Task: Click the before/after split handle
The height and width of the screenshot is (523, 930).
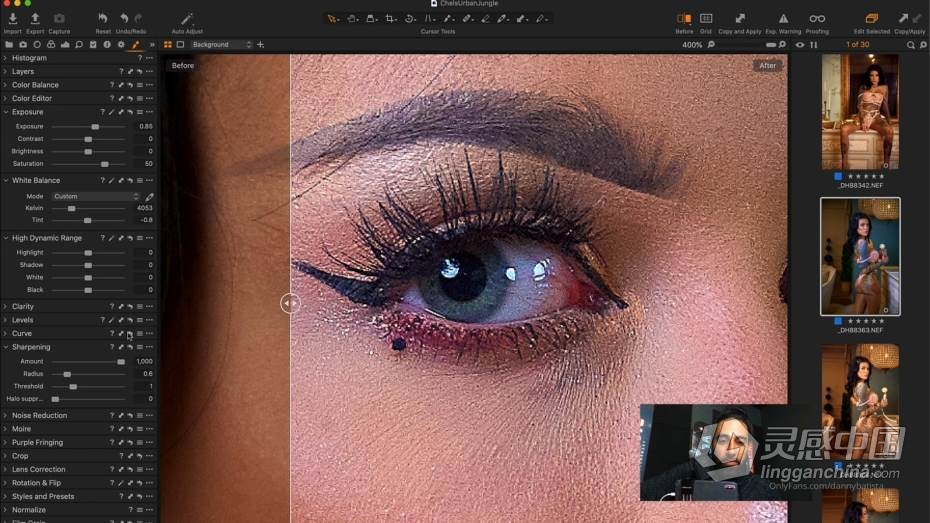Action: (290, 304)
